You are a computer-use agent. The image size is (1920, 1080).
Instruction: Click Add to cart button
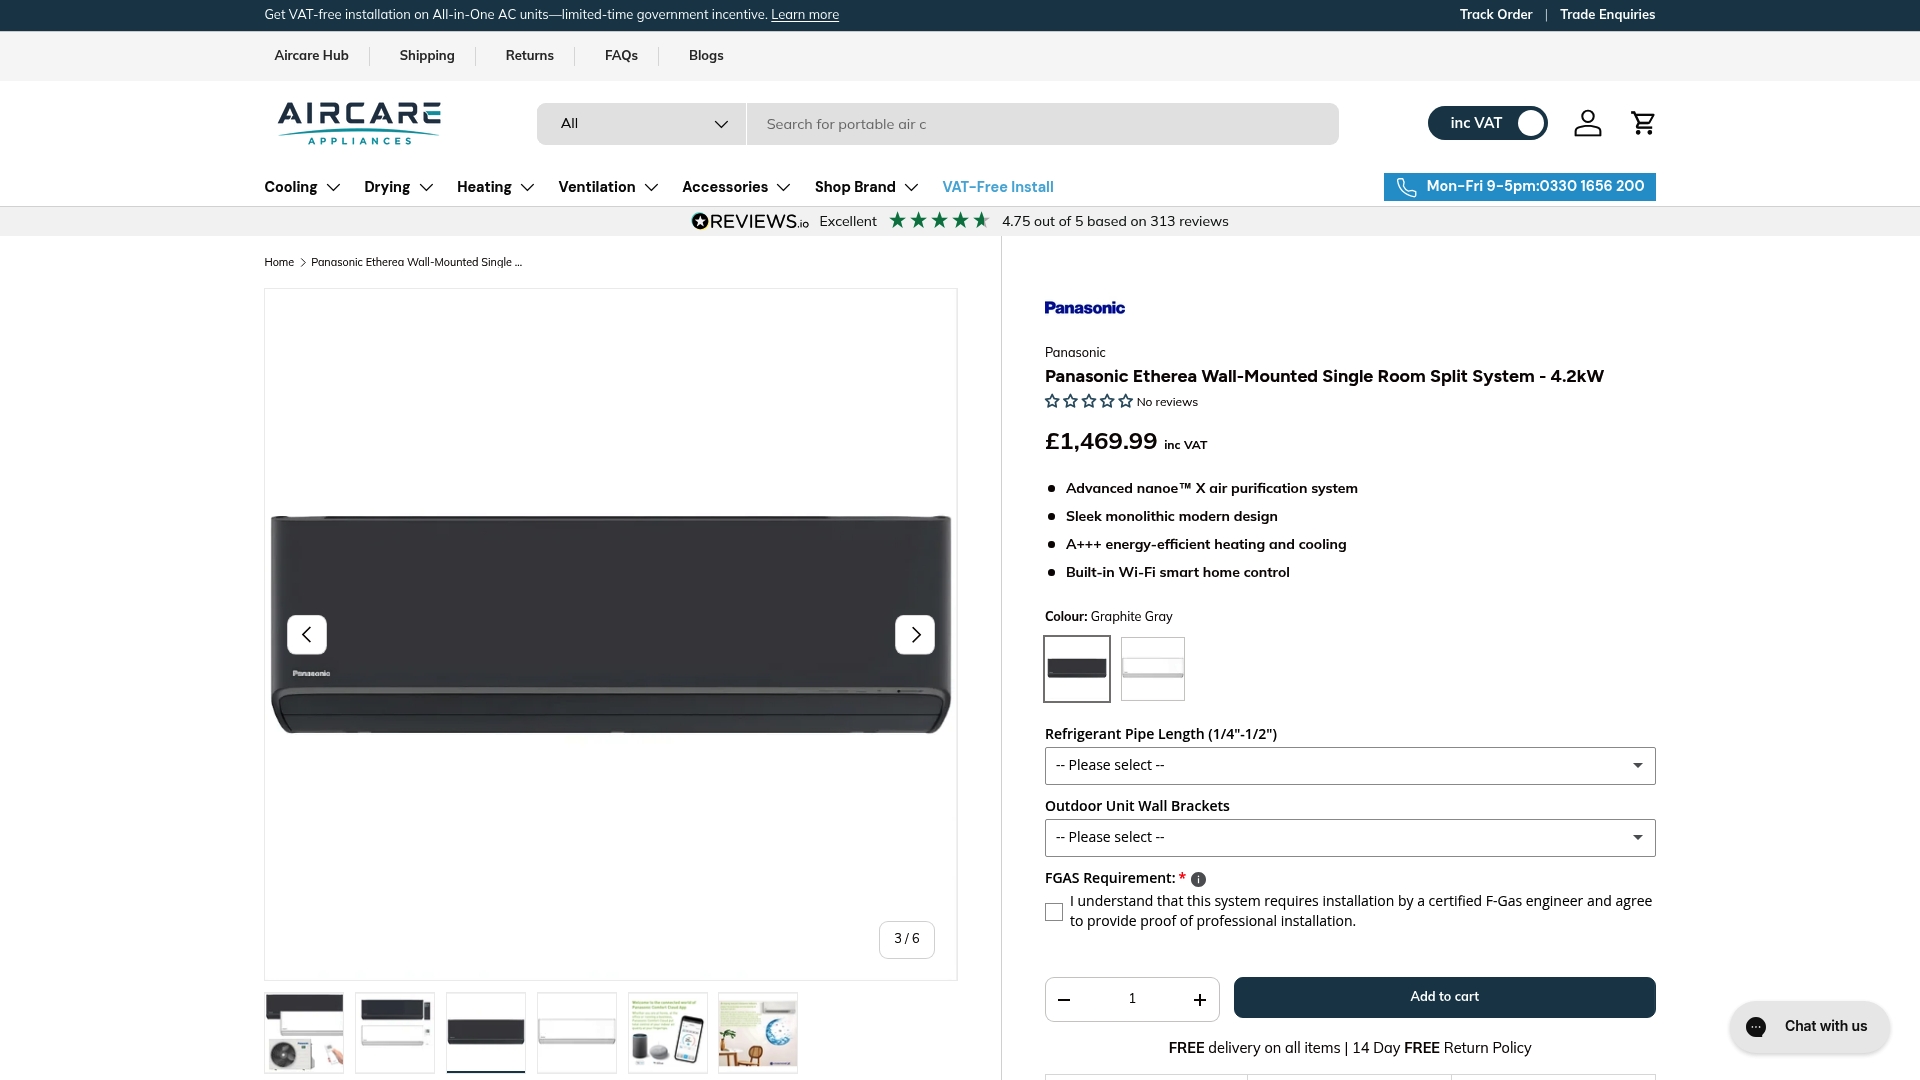click(x=1444, y=998)
